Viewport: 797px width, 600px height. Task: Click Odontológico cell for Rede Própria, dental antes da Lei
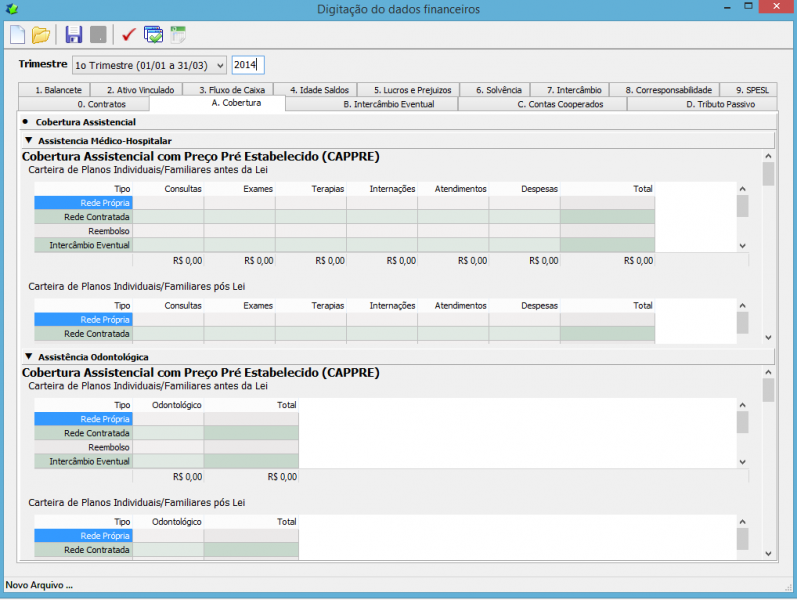[168, 419]
